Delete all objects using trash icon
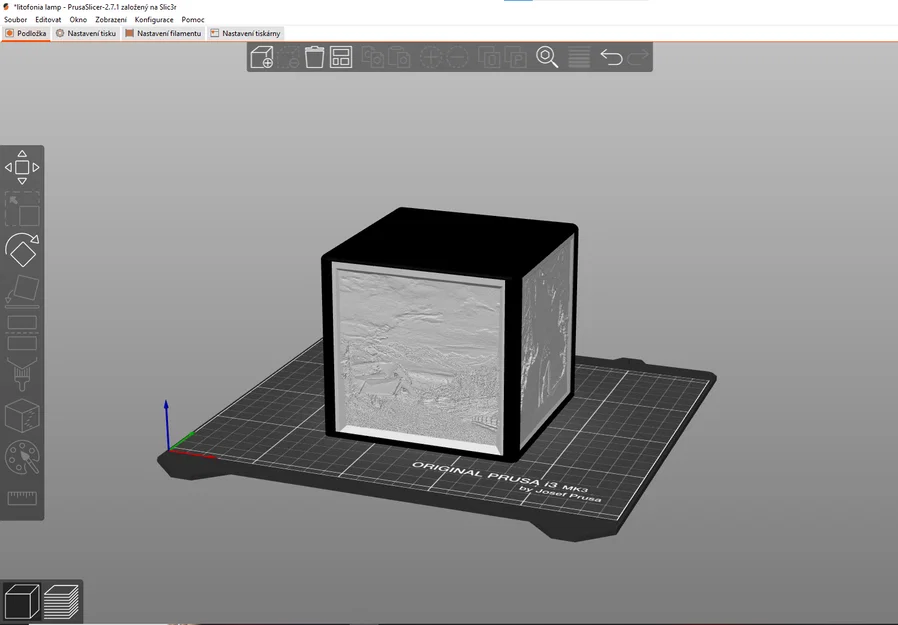 [314, 57]
